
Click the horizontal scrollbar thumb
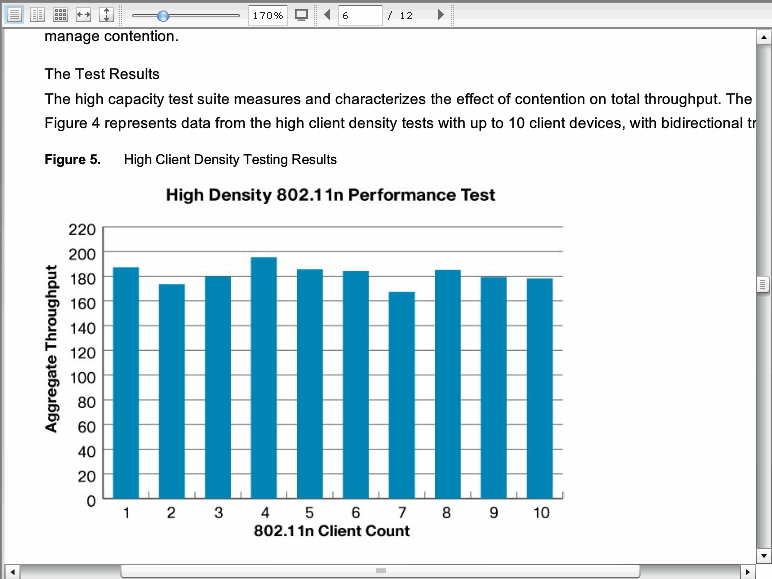point(380,571)
